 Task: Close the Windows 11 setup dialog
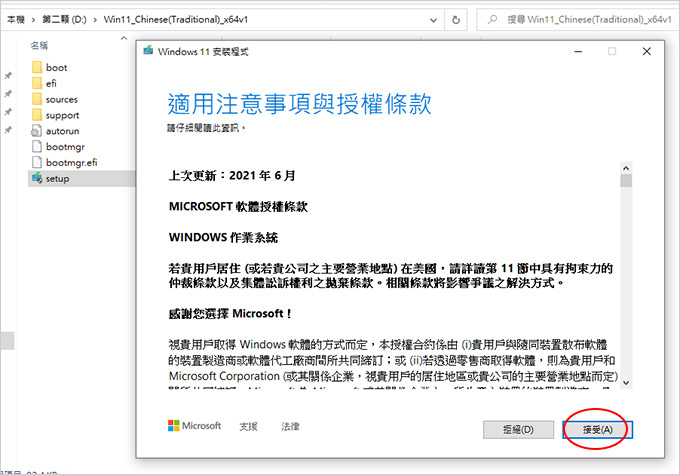[x=647, y=51]
